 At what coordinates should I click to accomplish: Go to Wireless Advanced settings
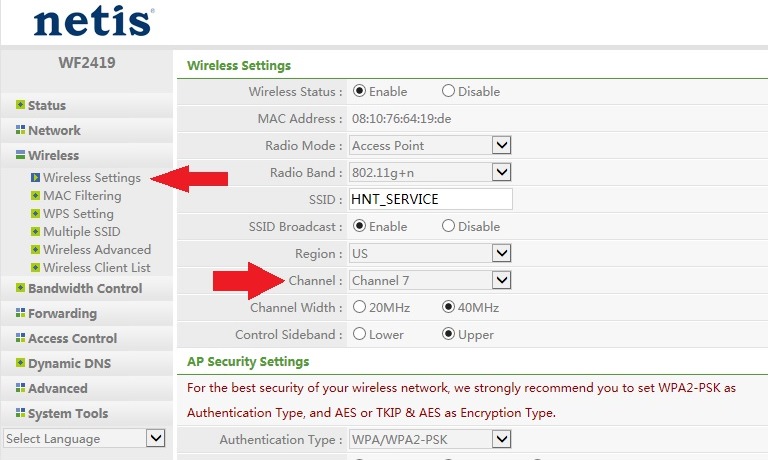pos(97,250)
